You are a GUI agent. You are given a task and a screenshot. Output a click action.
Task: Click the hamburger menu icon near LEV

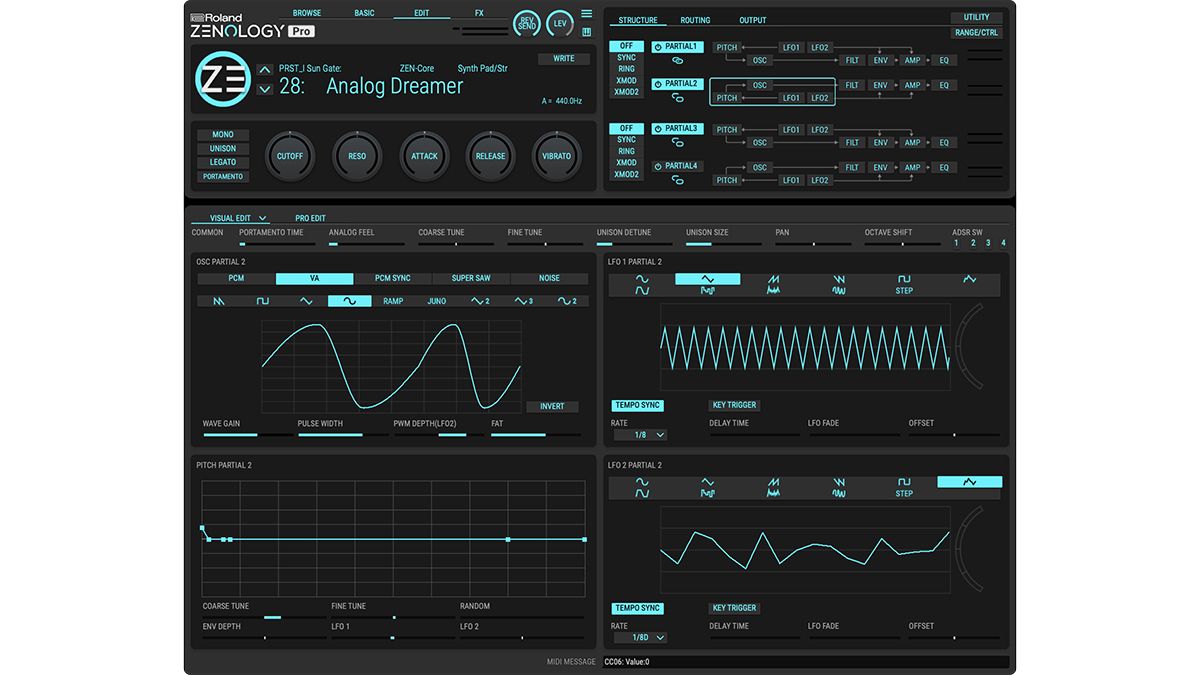click(586, 14)
